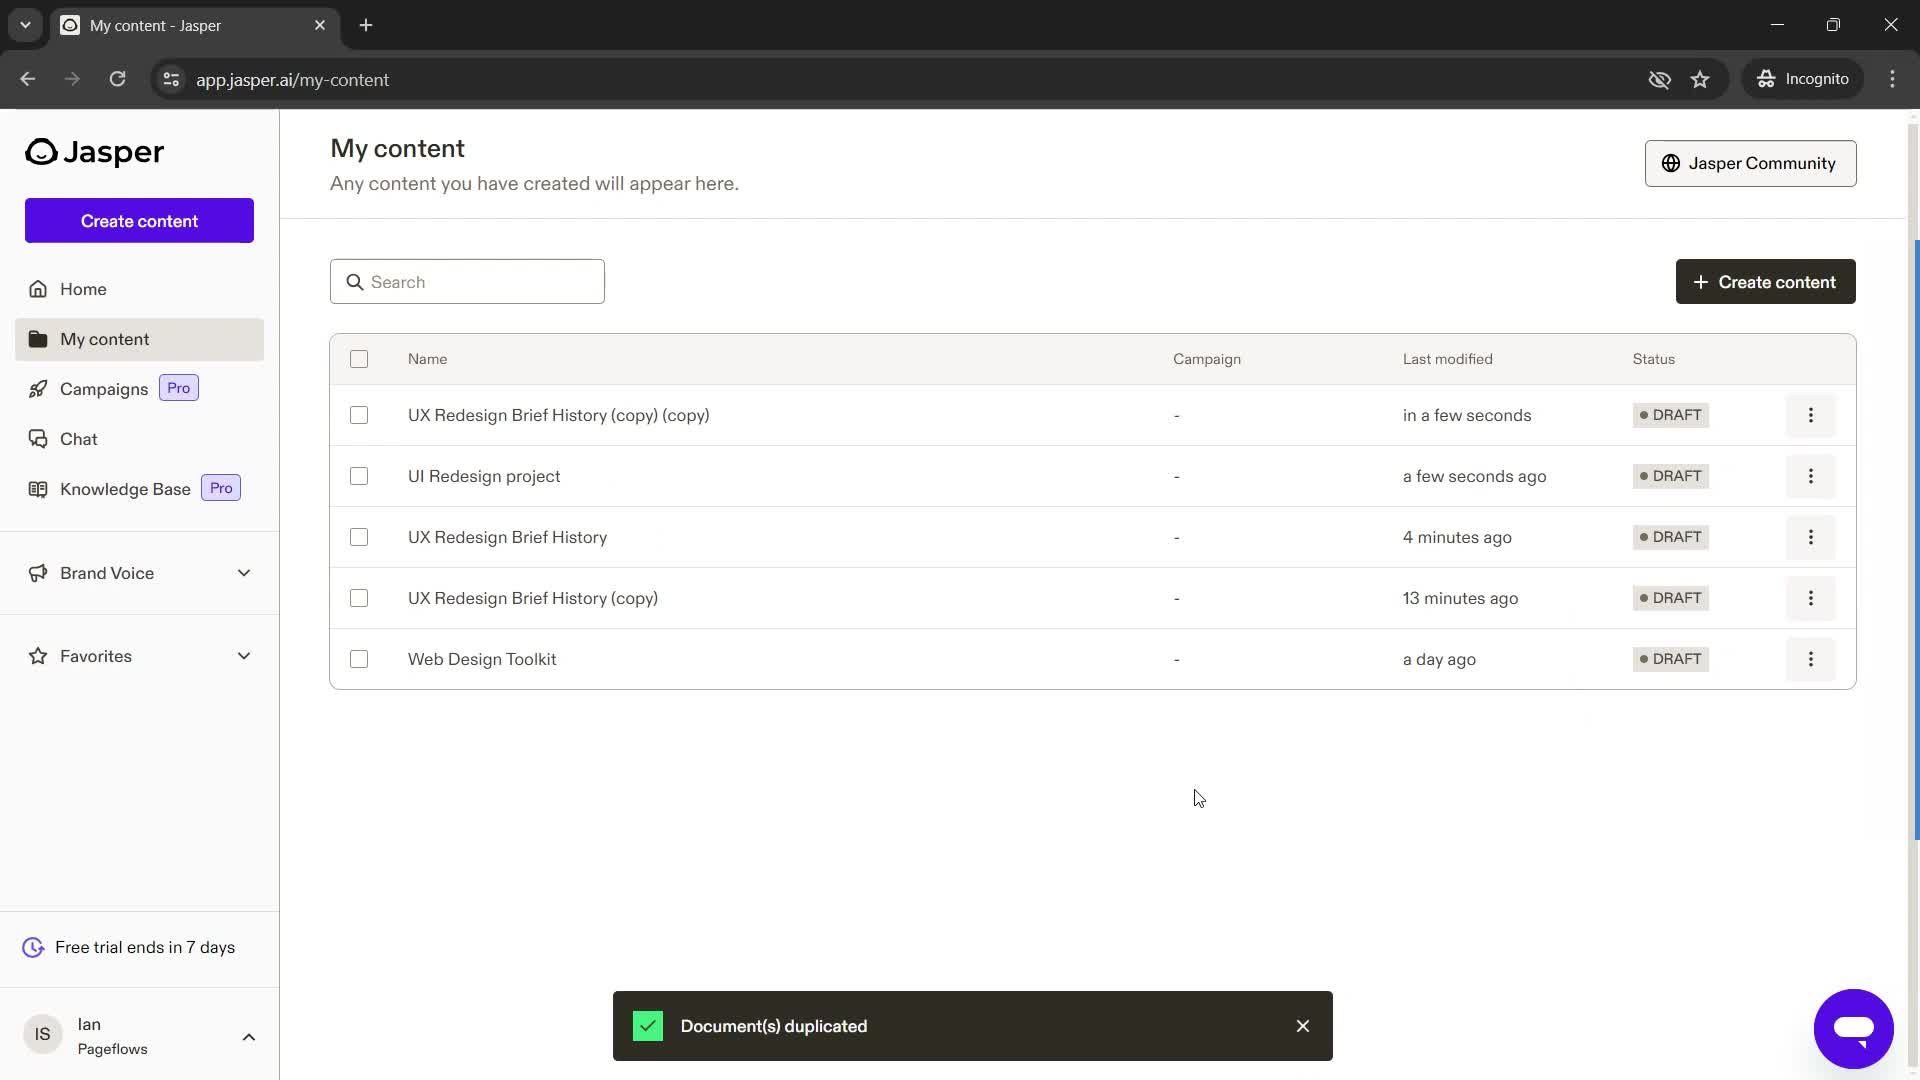Viewport: 1920px width, 1080px height.
Task: Click the My content menu item
Action: point(104,339)
